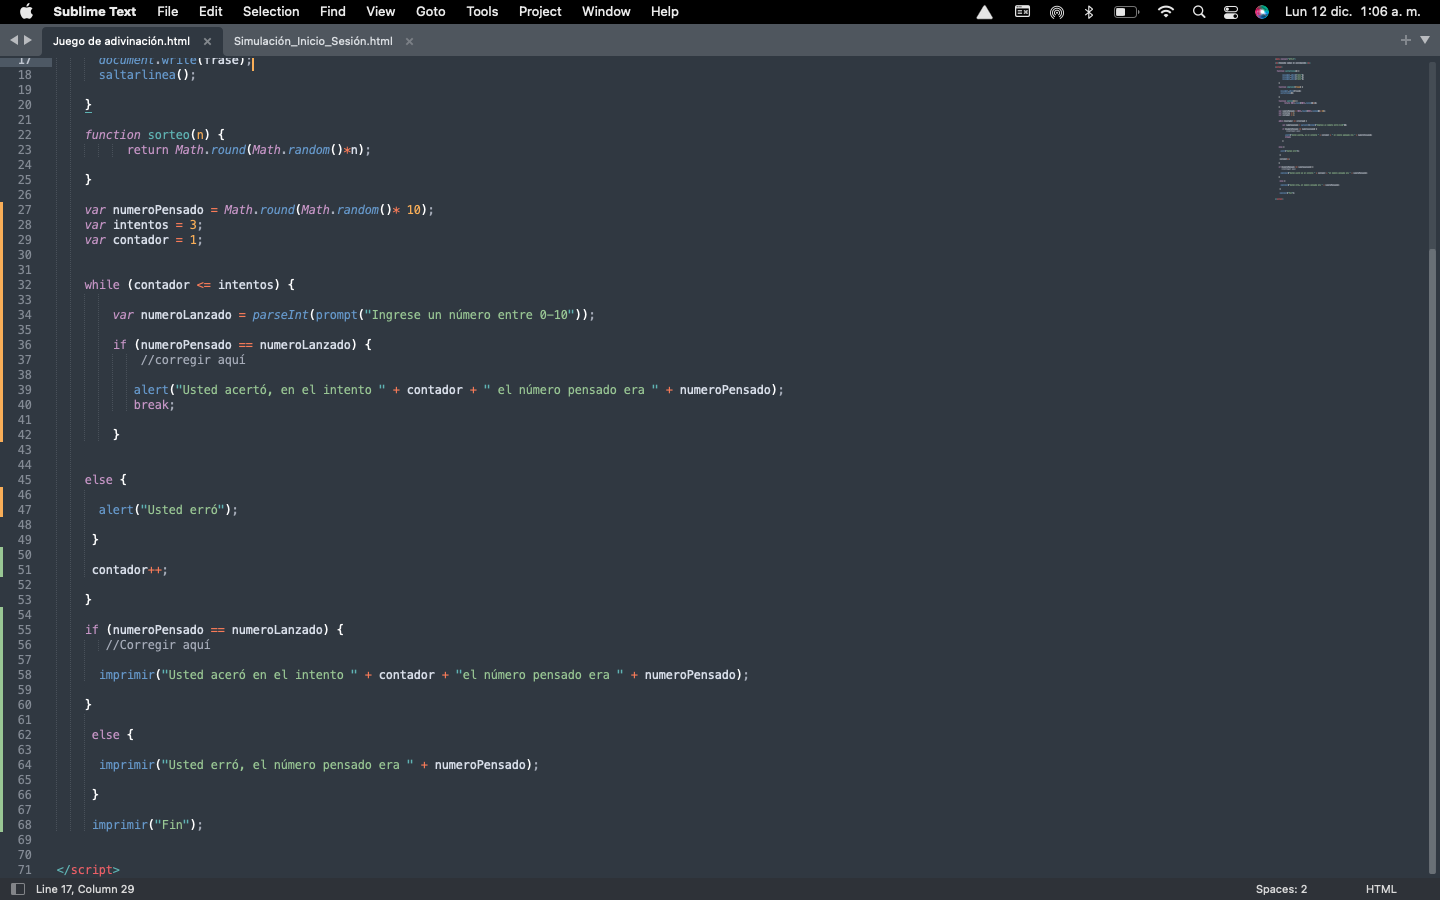Open the Apple menu
This screenshot has height=900, width=1440.
(x=26, y=12)
